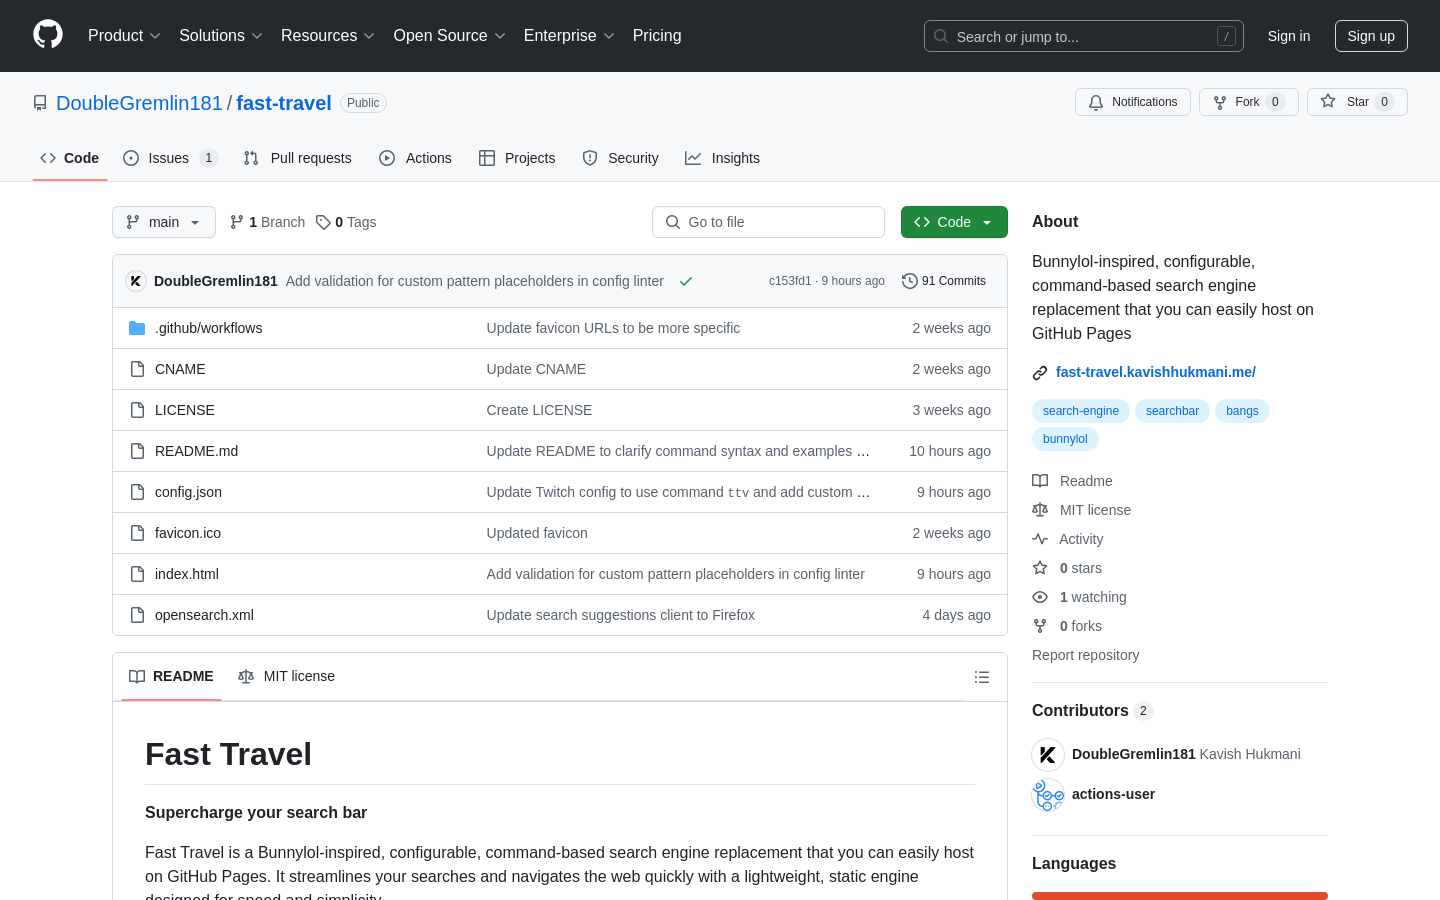Screen dimensions: 1440x900
Task: Open the main branch selector dropdown
Action: pyautogui.click(x=164, y=222)
